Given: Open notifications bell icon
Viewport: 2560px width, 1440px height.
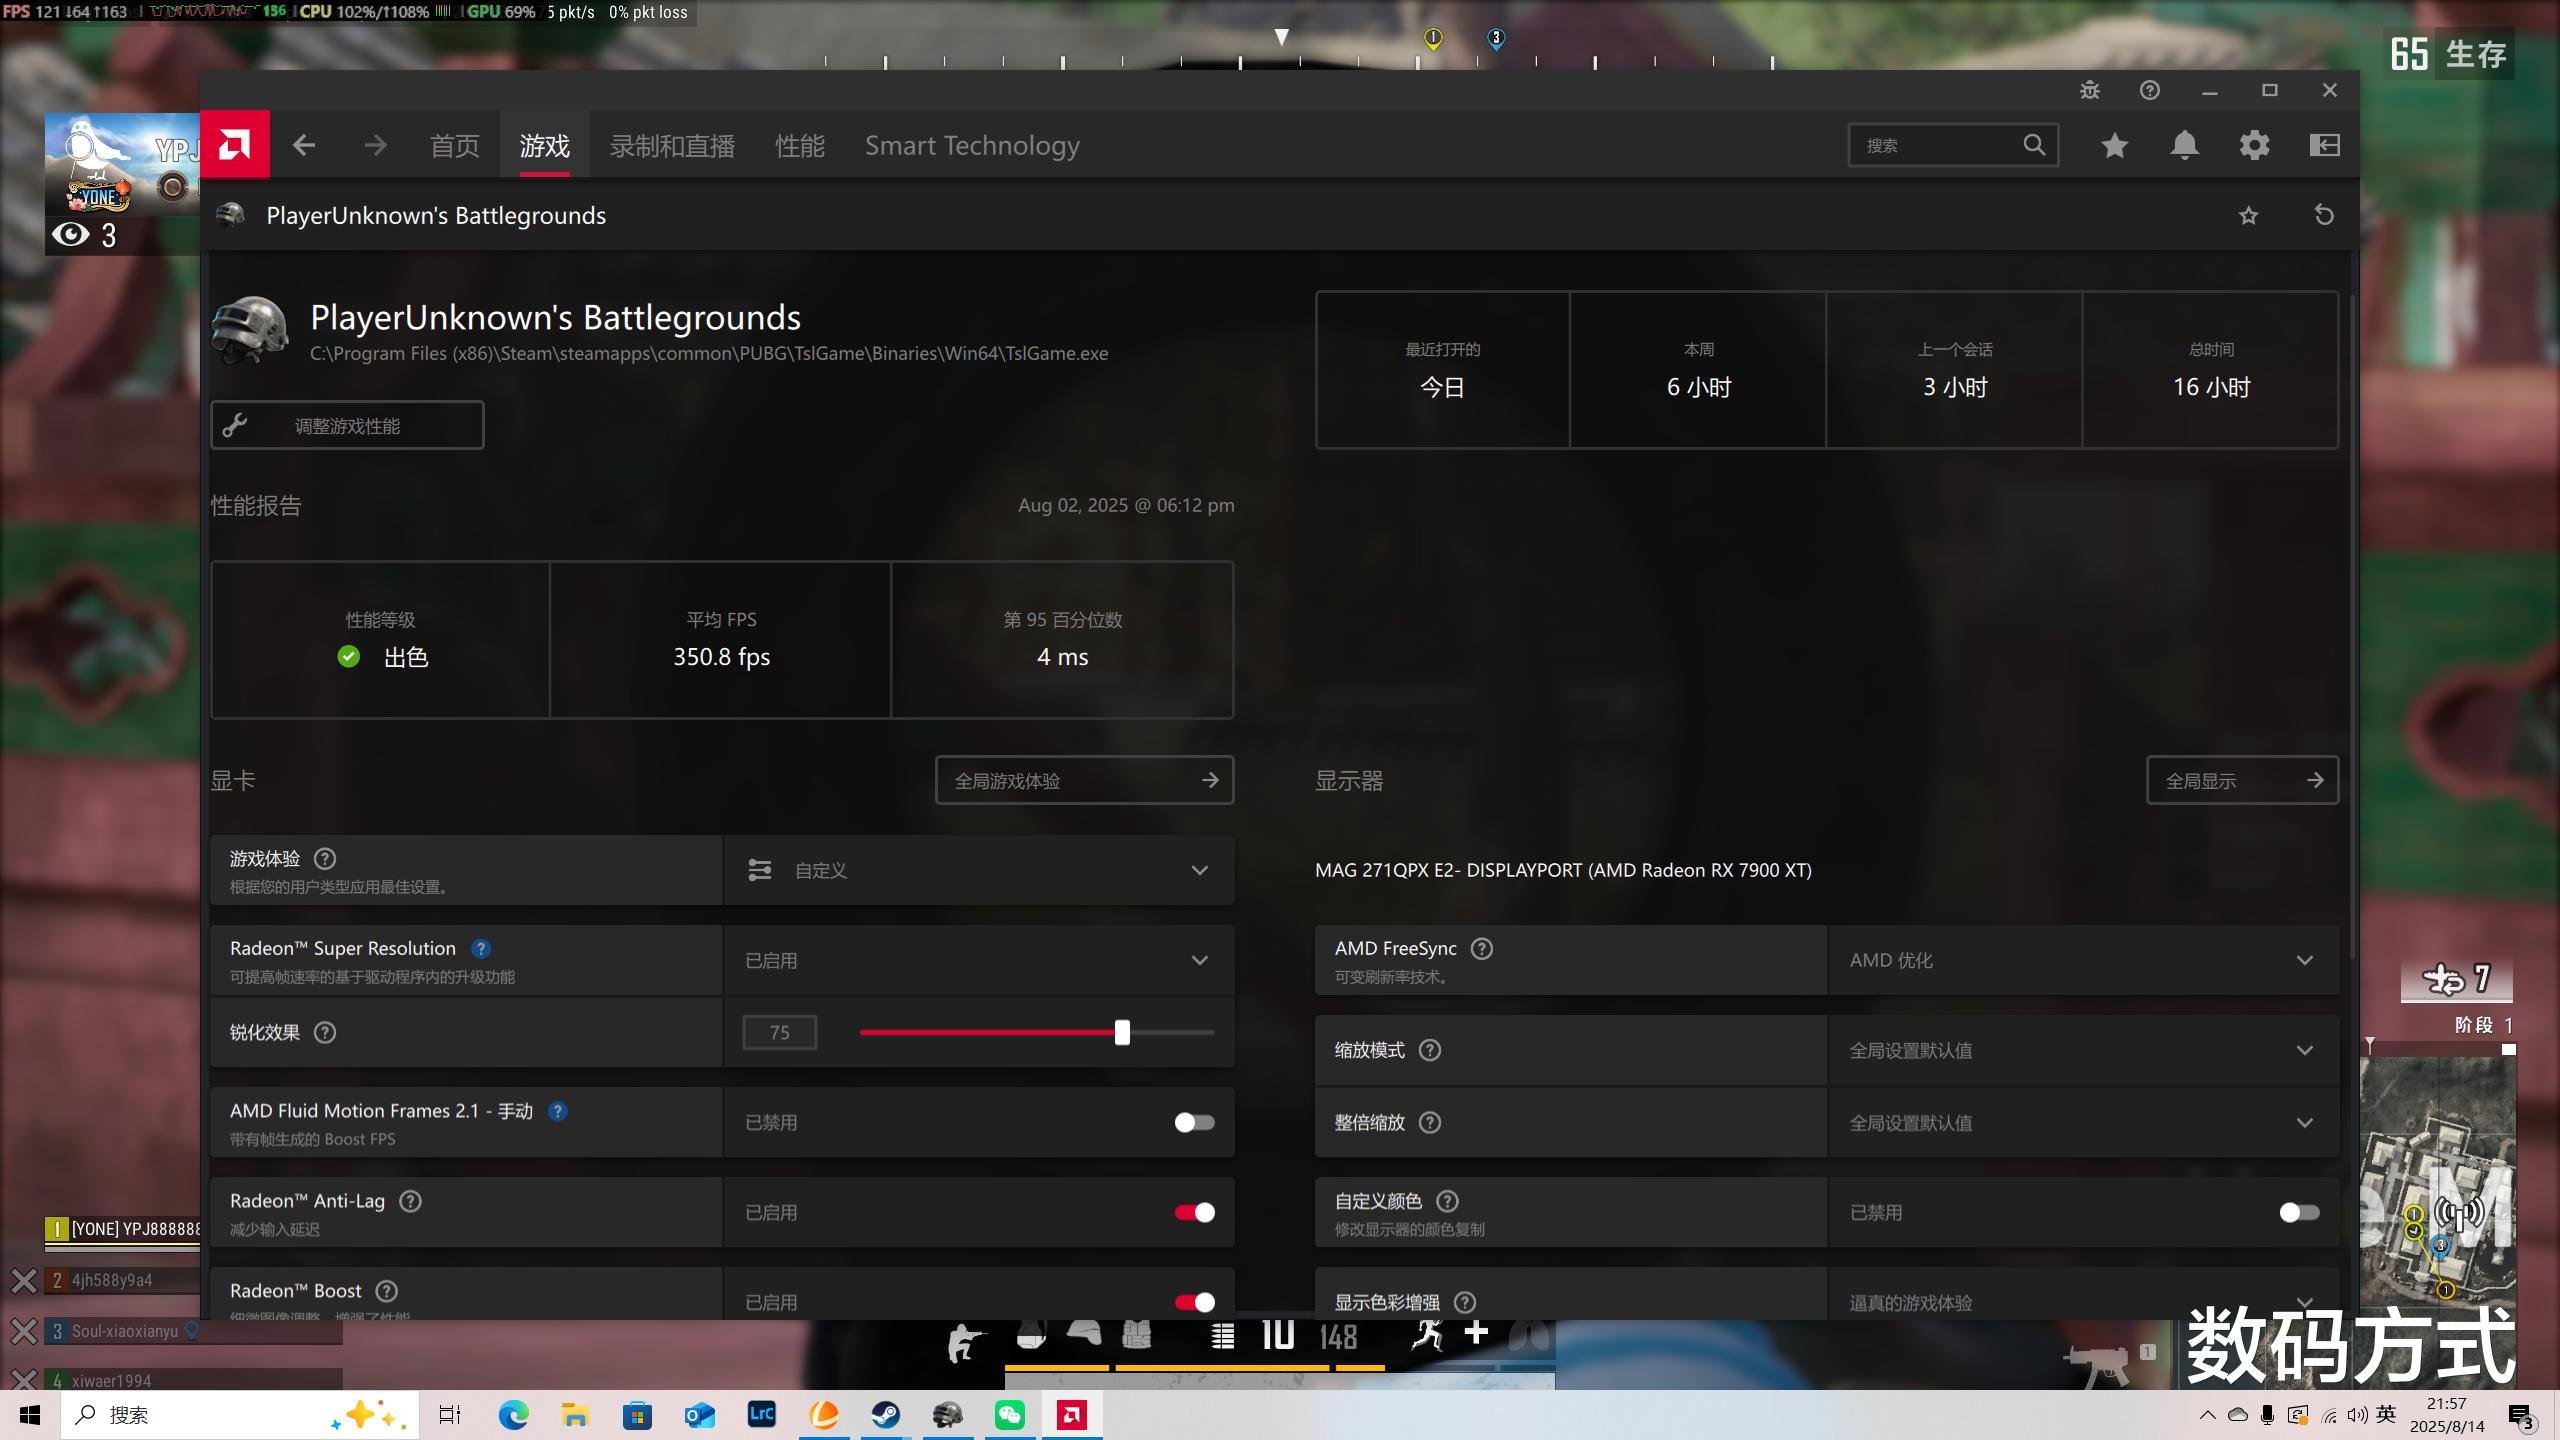Looking at the screenshot, I should tap(2184, 145).
